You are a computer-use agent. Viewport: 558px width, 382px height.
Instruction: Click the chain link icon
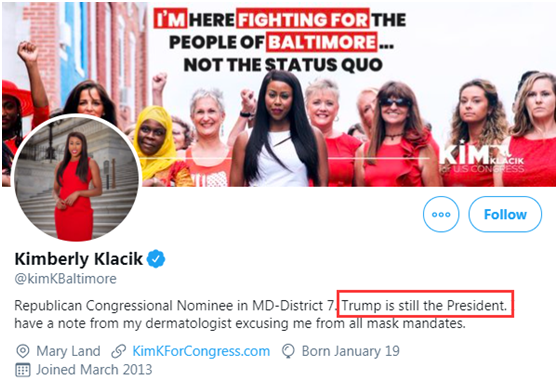(119, 351)
